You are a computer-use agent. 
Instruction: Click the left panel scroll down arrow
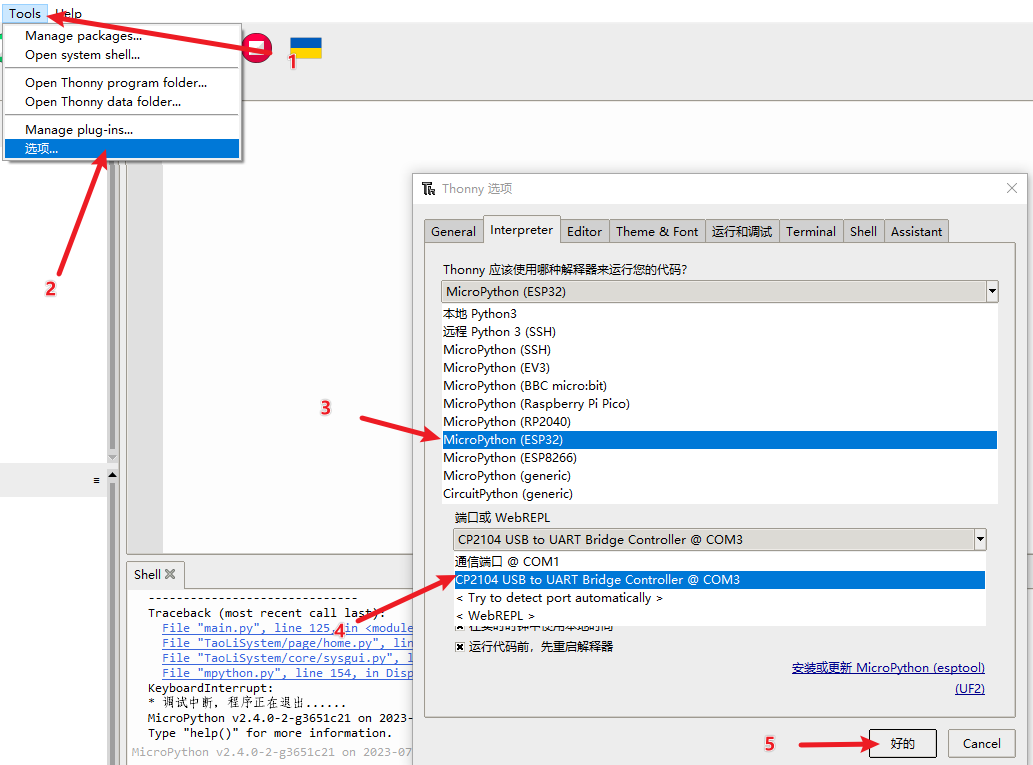coord(112,457)
